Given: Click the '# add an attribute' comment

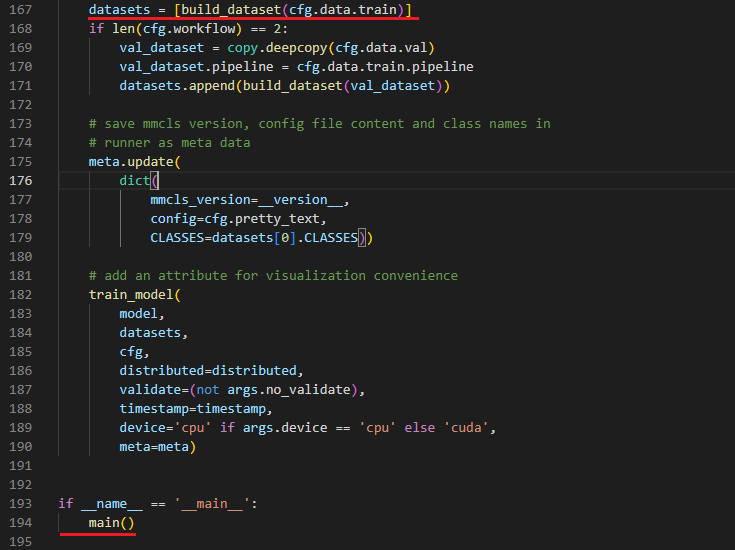Looking at the screenshot, I should pyautogui.click(x=273, y=276).
